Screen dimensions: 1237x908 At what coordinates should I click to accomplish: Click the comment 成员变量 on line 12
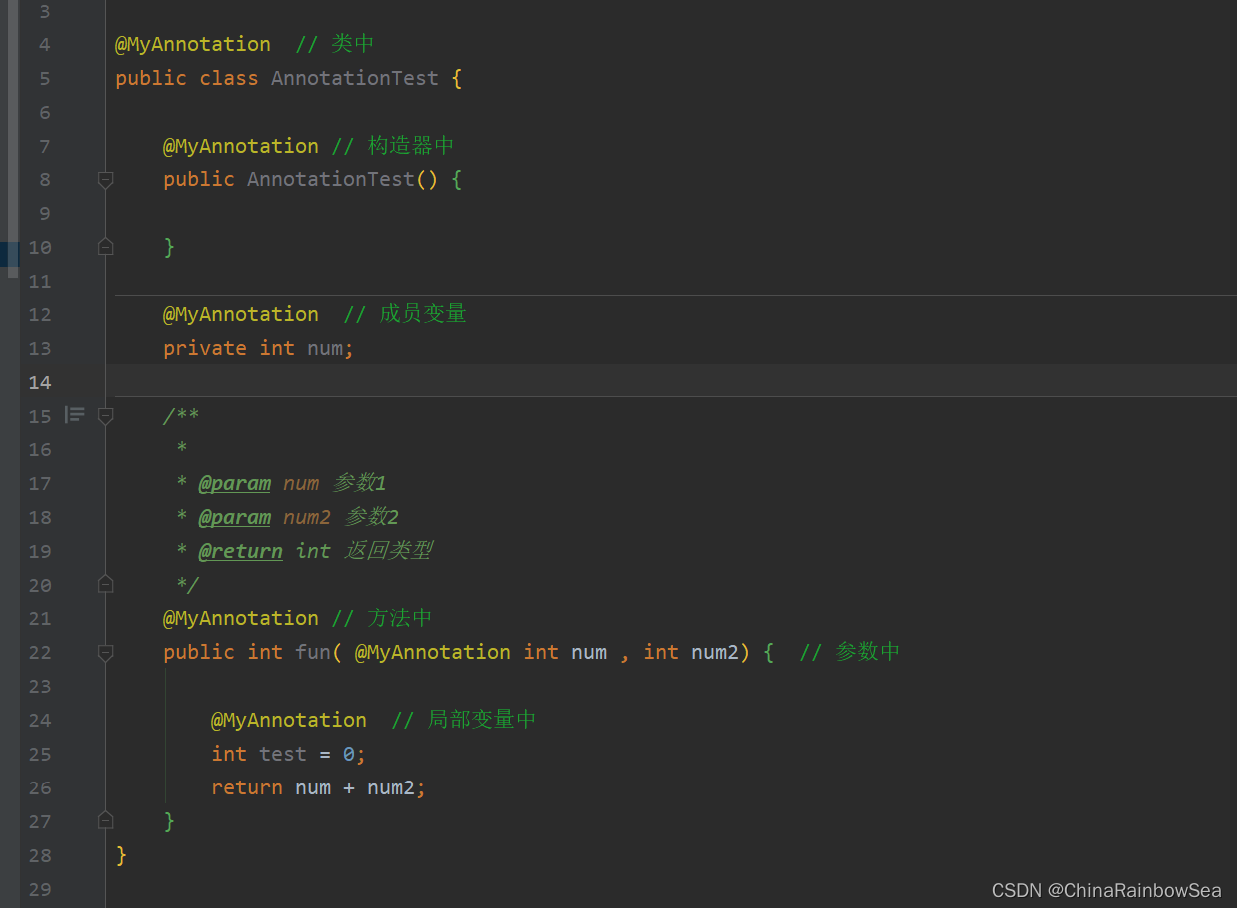[x=423, y=314]
